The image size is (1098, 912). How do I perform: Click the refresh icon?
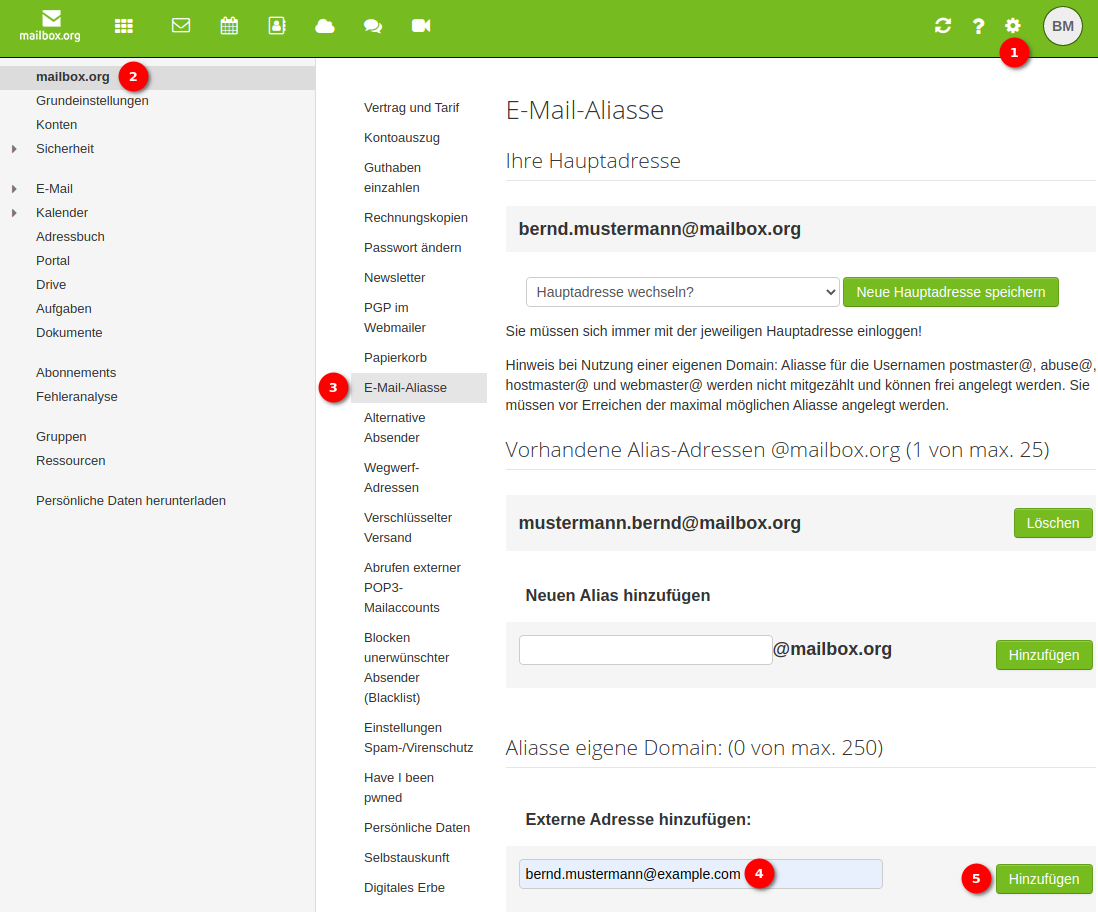click(943, 26)
